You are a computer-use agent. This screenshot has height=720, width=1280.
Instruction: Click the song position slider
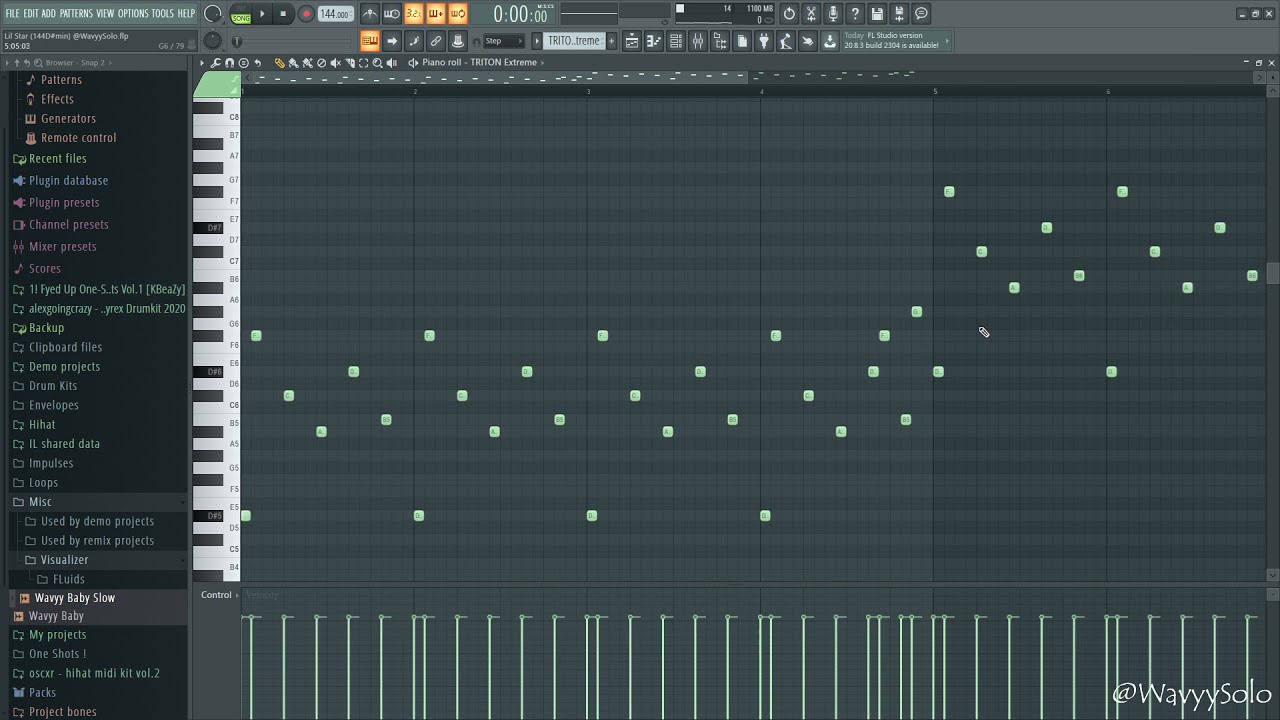click(294, 41)
